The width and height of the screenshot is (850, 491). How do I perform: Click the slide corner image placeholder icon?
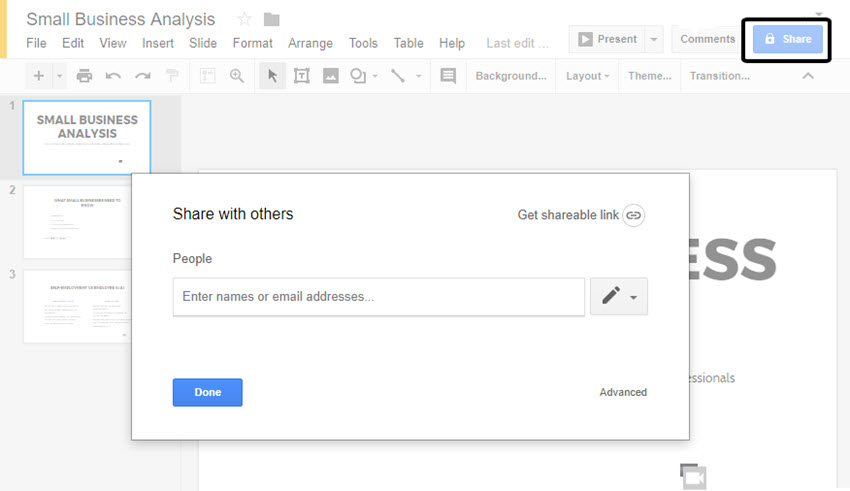[x=693, y=476]
